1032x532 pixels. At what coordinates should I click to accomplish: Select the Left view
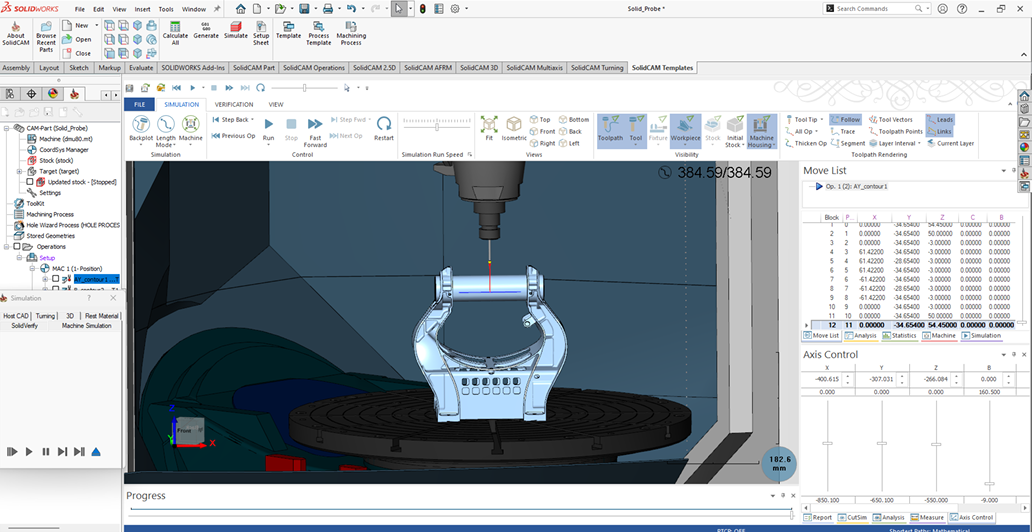click(x=569, y=143)
